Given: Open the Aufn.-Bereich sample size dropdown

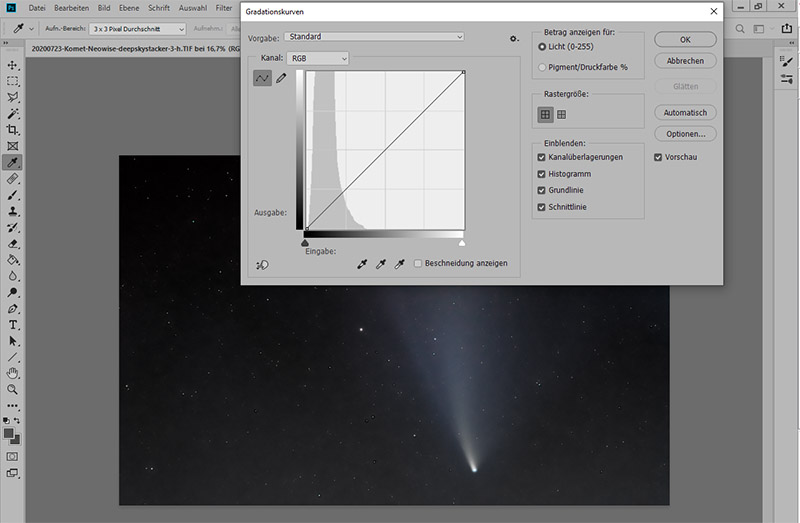Looking at the screenshot, I should [137, 29].
